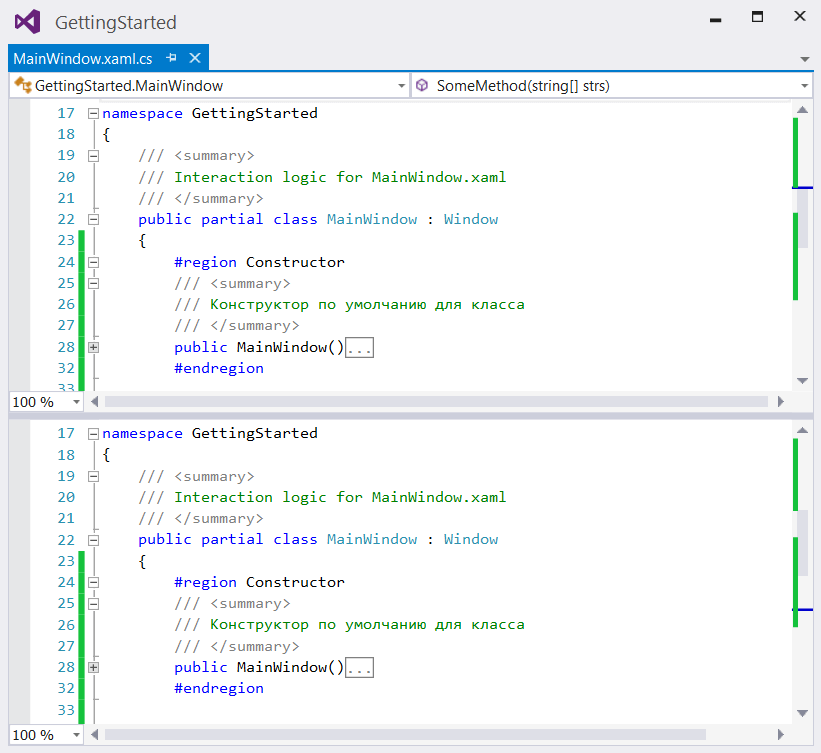Image resolution: width=821 pixels, height=753 pixels.
Task: Click the Visual Studio logo icon
Action: [29, 22]
